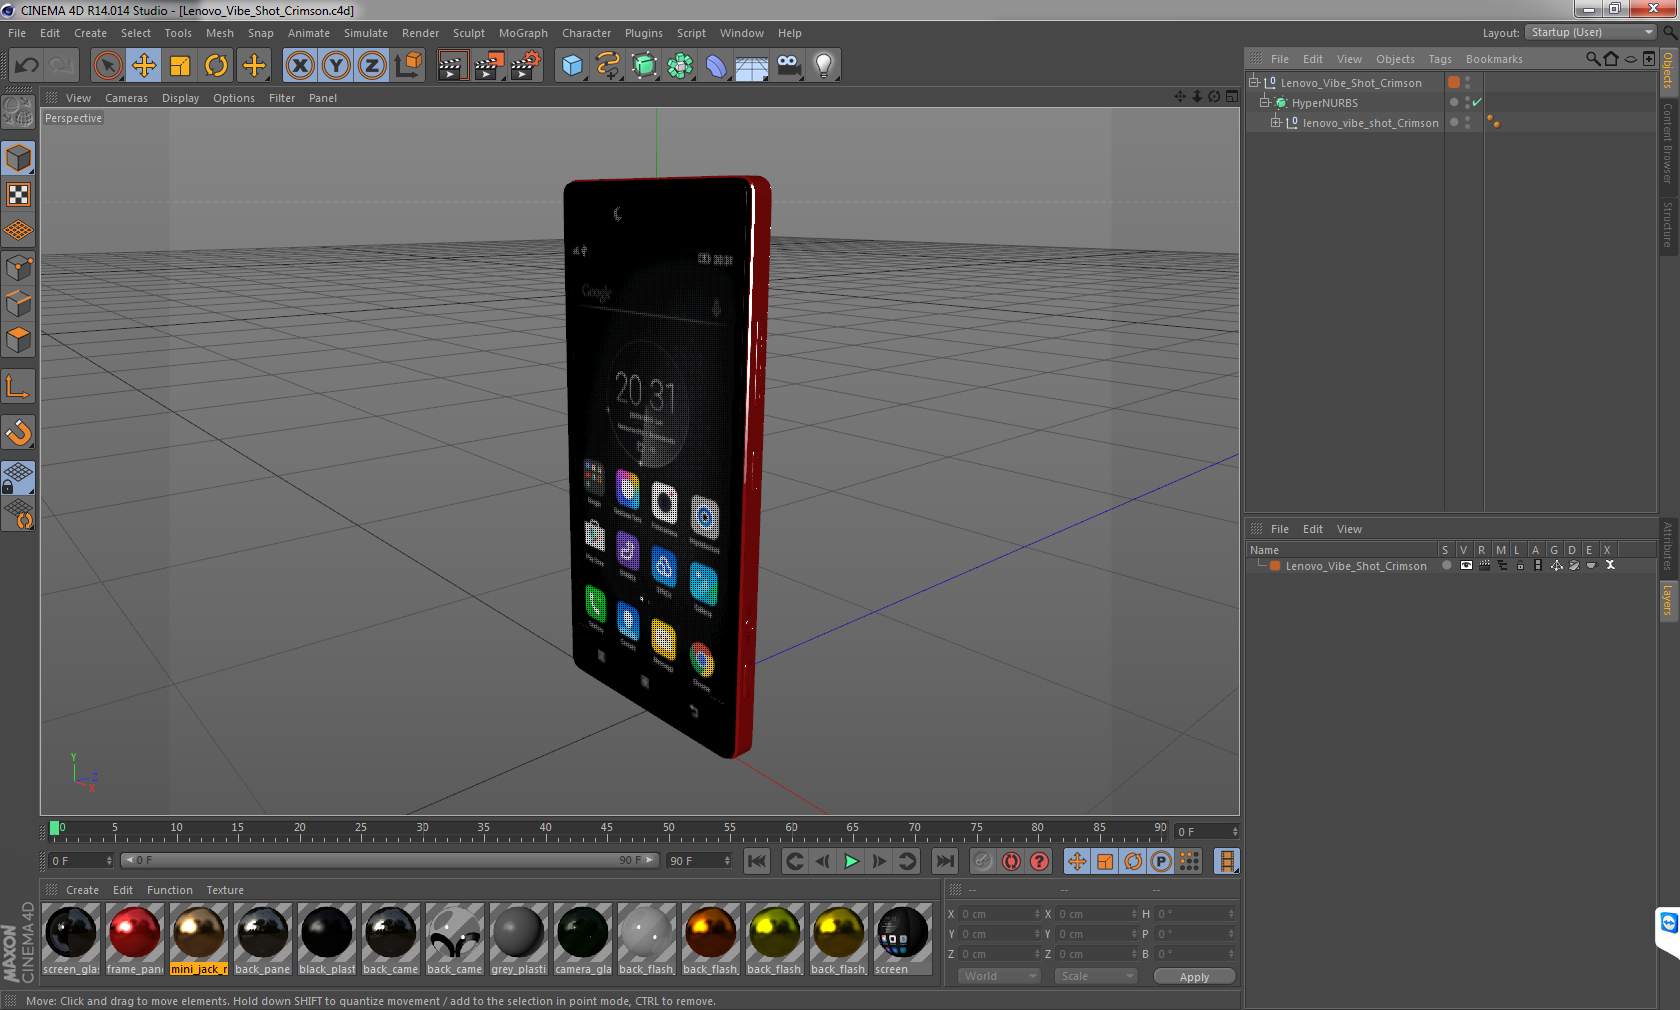Open the Mesh menu

tap(220, 33)
